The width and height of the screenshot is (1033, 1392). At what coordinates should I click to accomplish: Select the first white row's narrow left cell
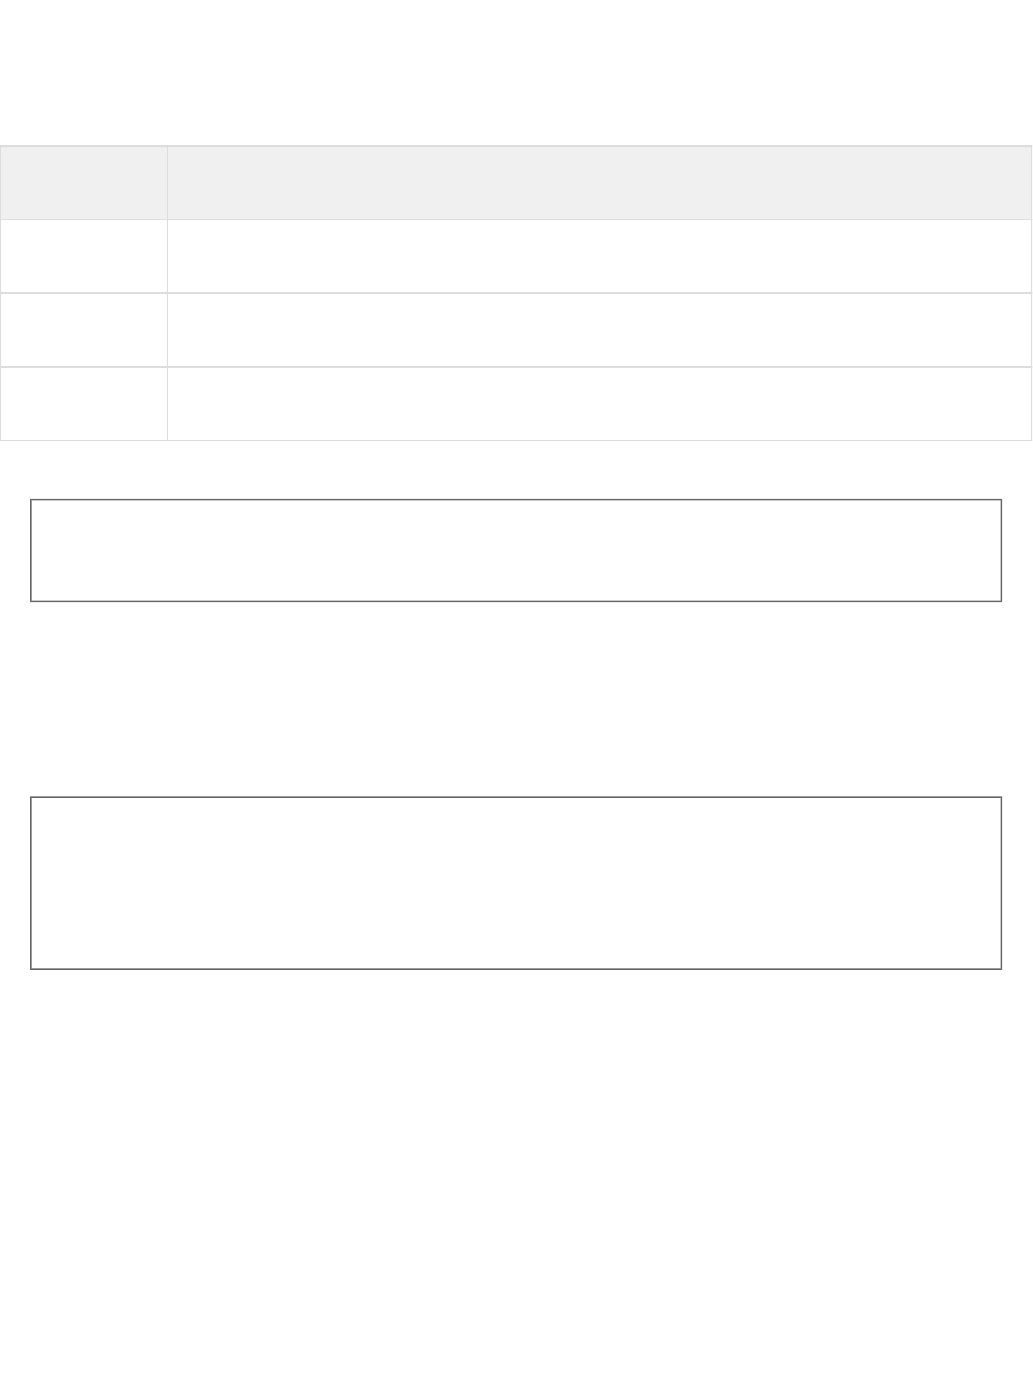[83, 256]
